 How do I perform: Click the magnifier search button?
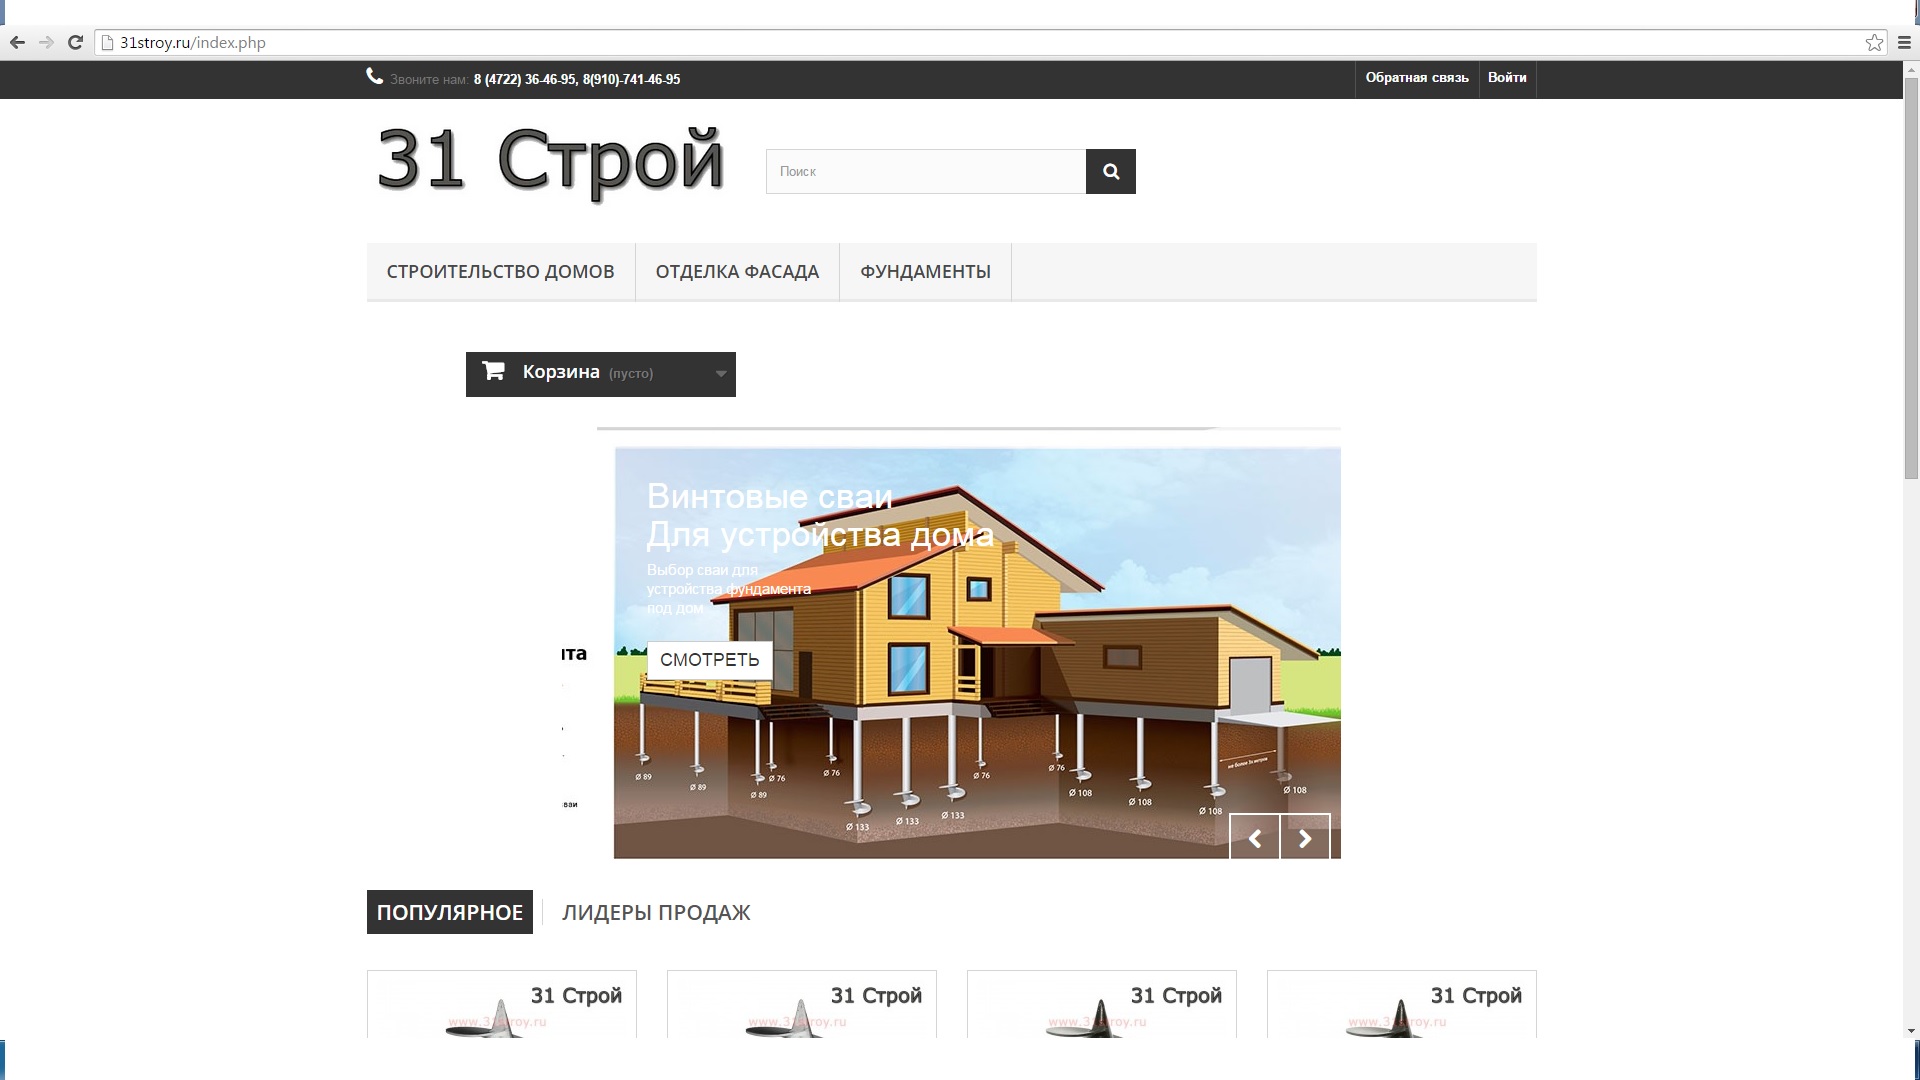click(1110, 171)
